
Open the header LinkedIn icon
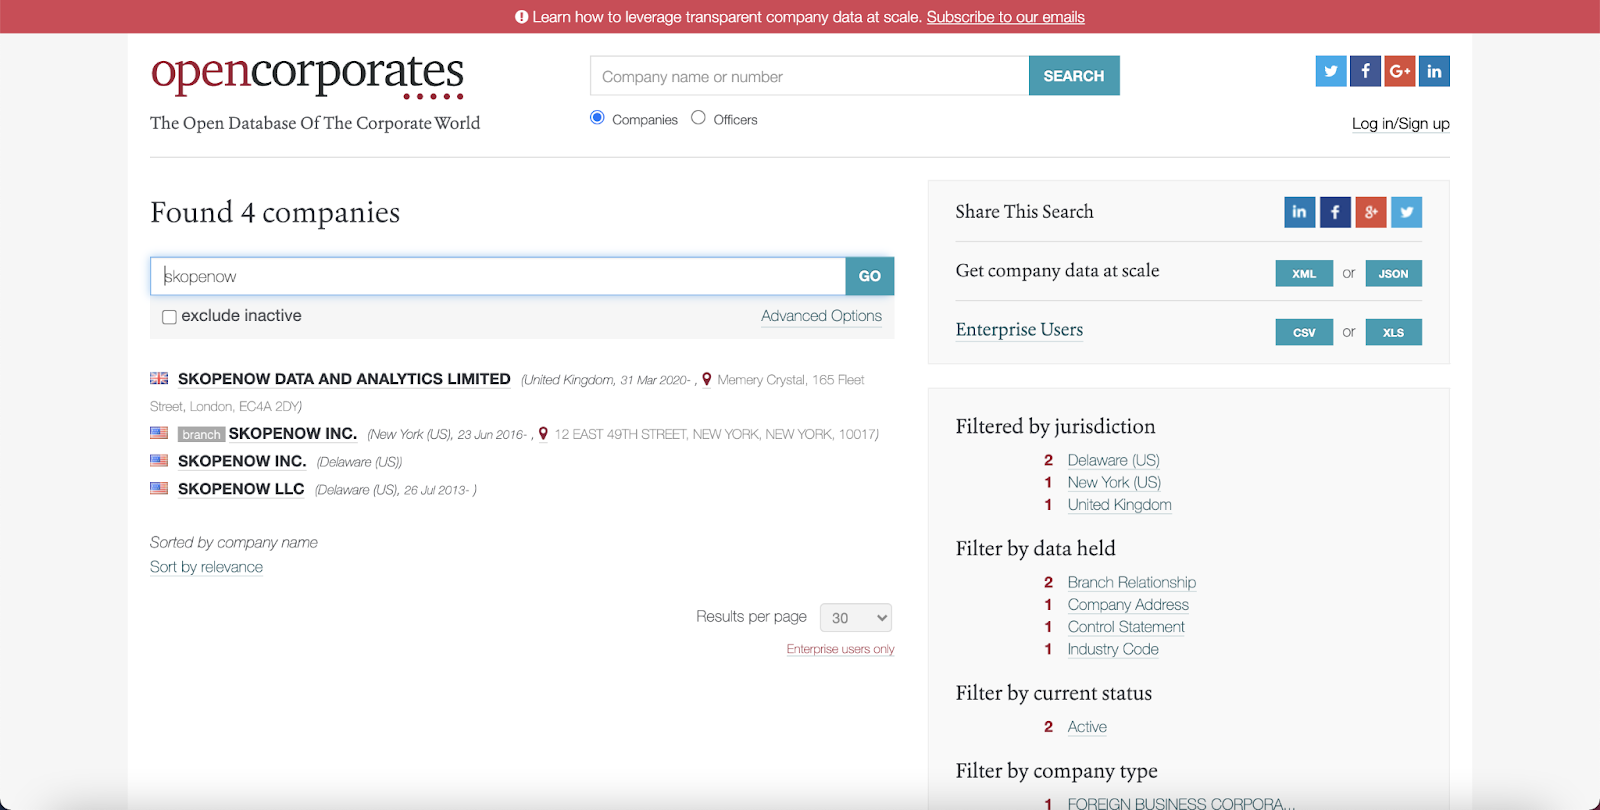pos(1434,71)
